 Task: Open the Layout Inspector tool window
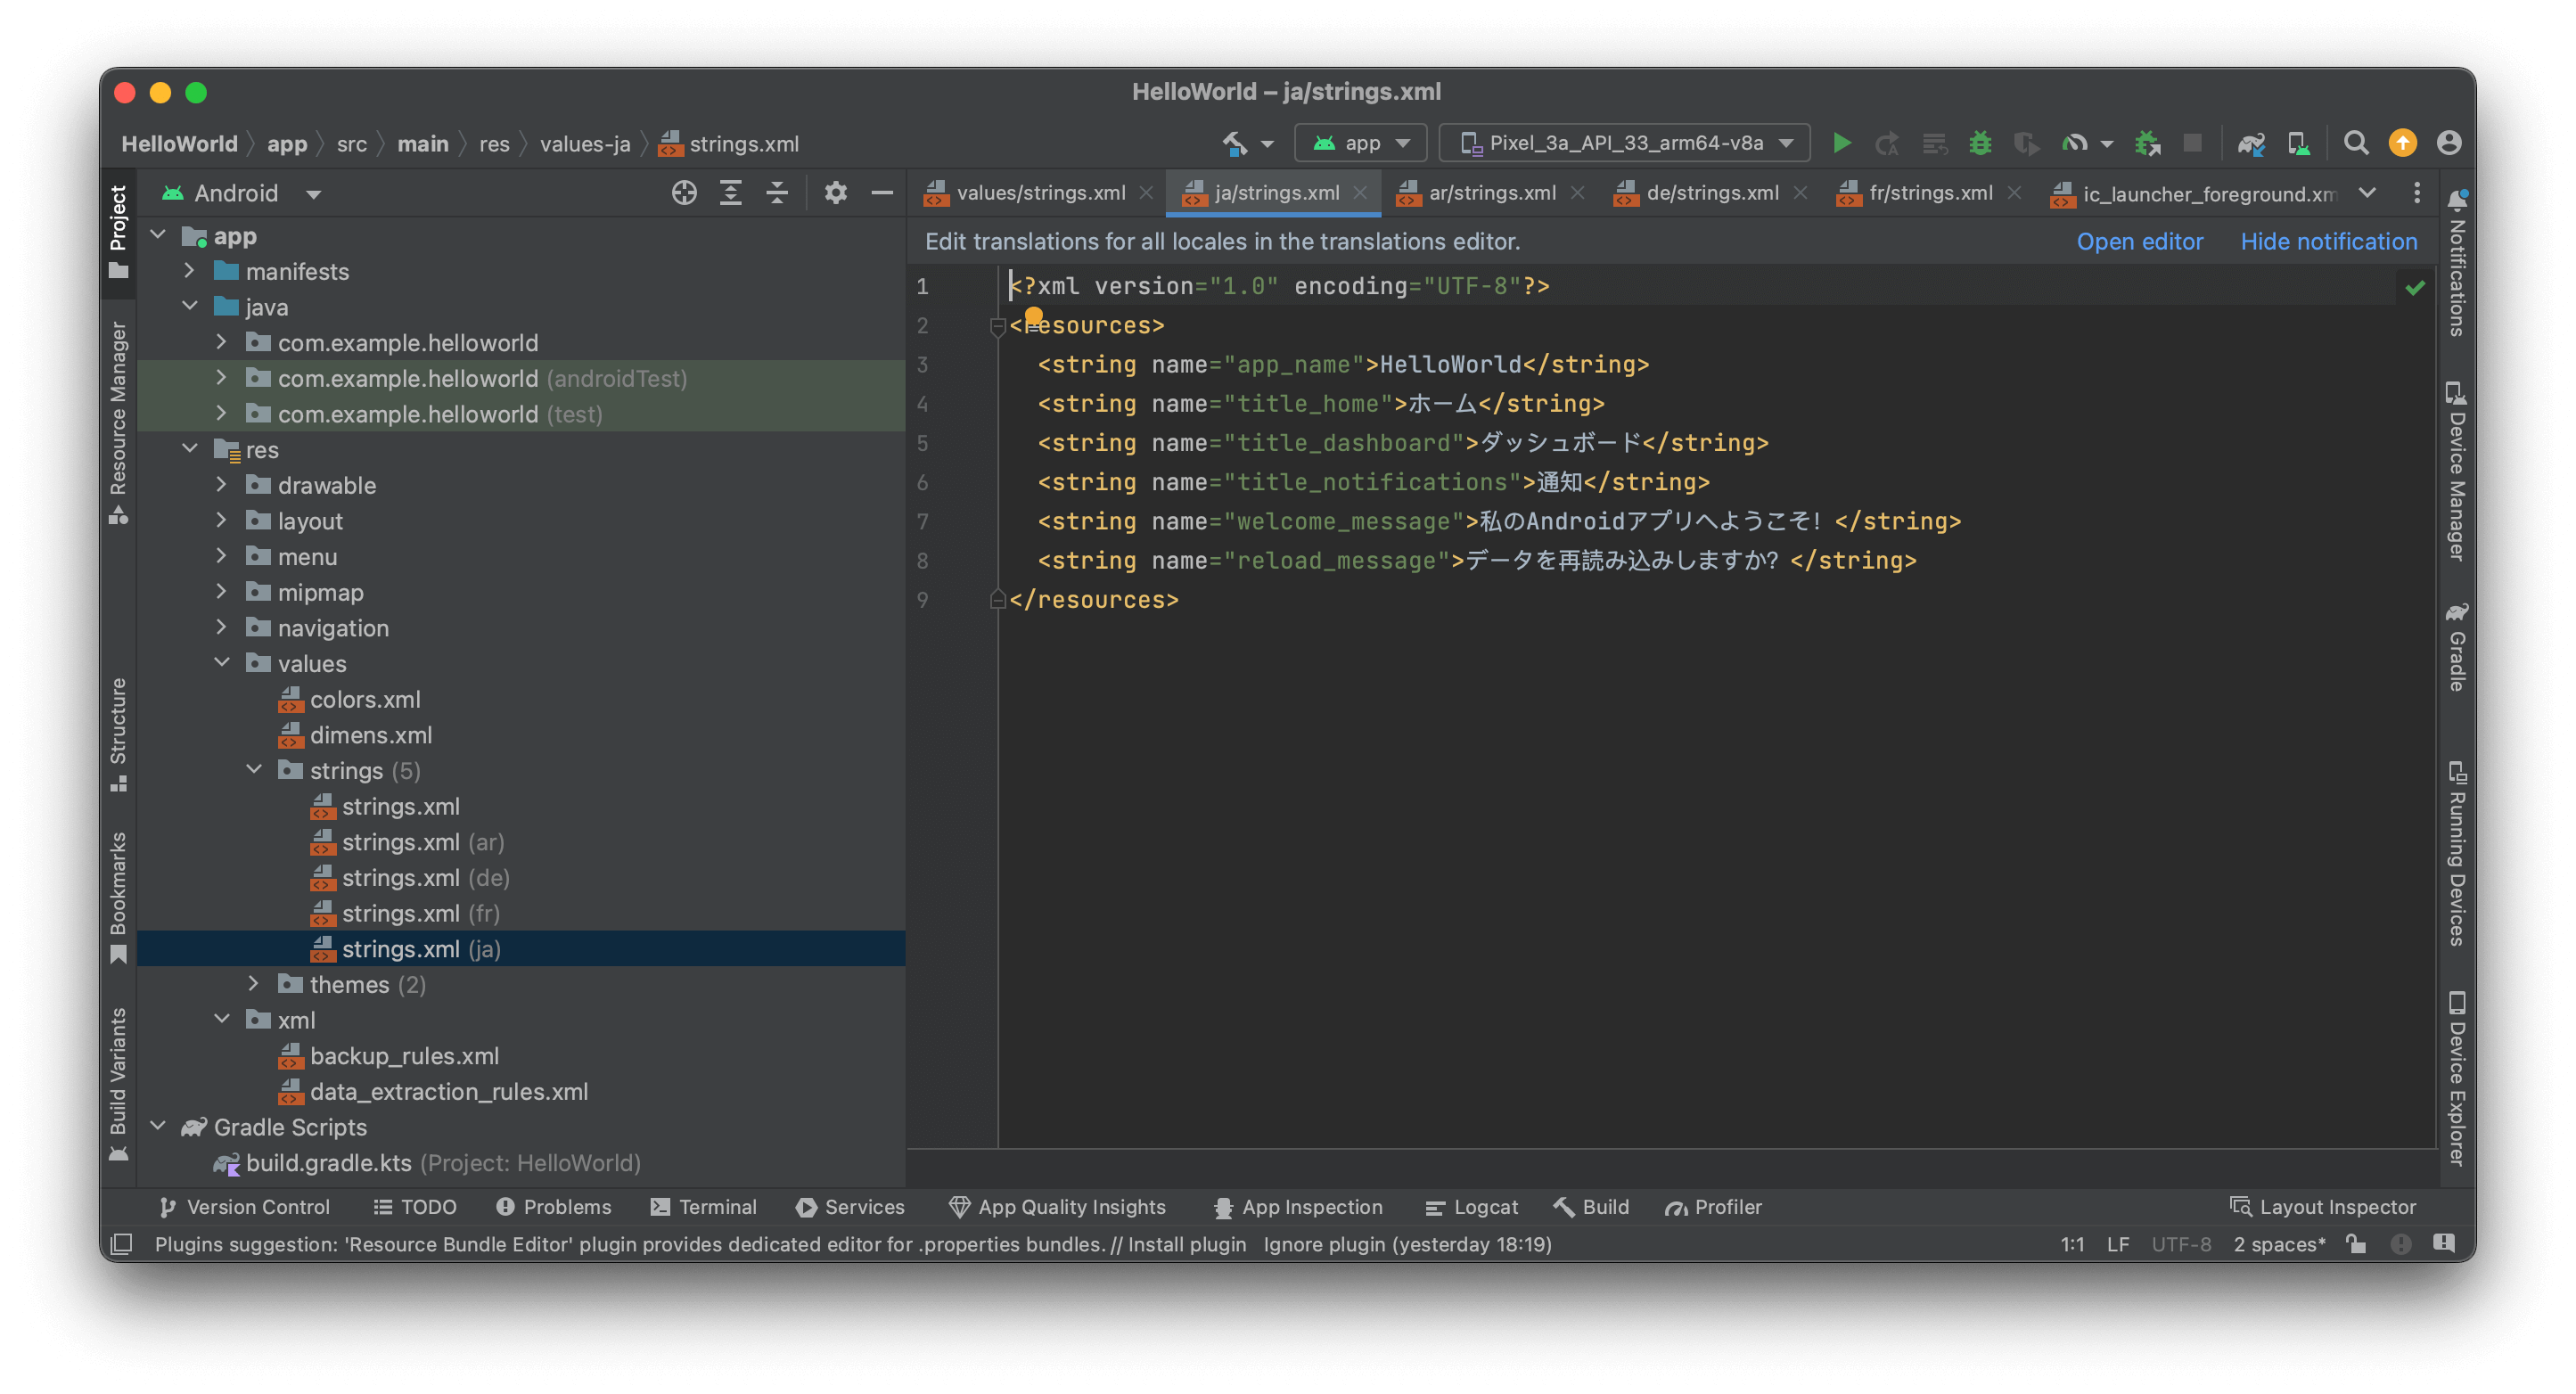[x=2323, y=1207]
